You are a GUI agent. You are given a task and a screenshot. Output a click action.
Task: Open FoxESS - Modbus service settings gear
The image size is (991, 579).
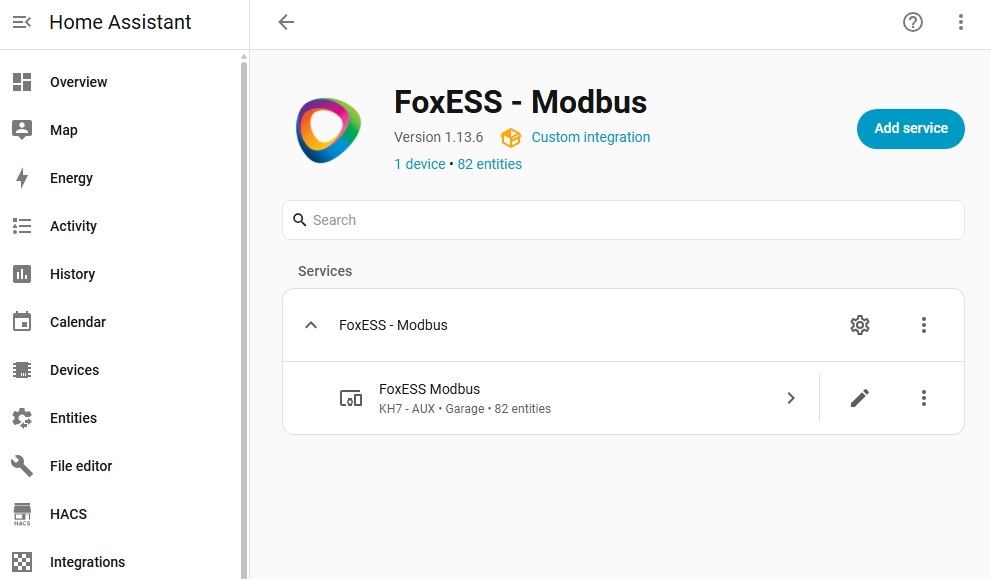pyautogui.click(x=860, y=325)
